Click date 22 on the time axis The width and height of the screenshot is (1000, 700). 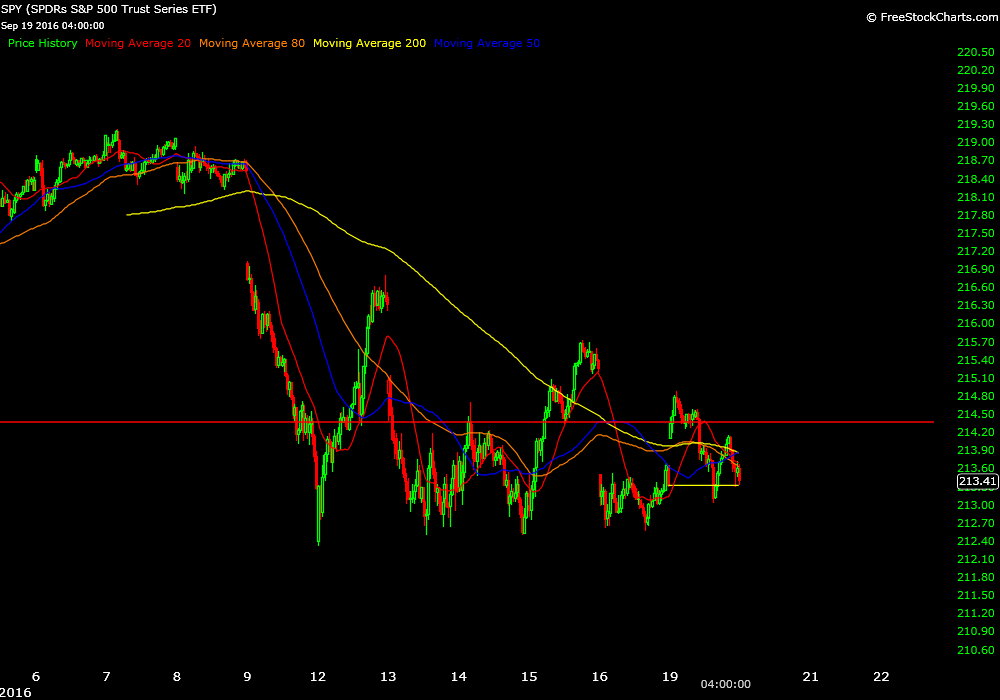(881, 675)
